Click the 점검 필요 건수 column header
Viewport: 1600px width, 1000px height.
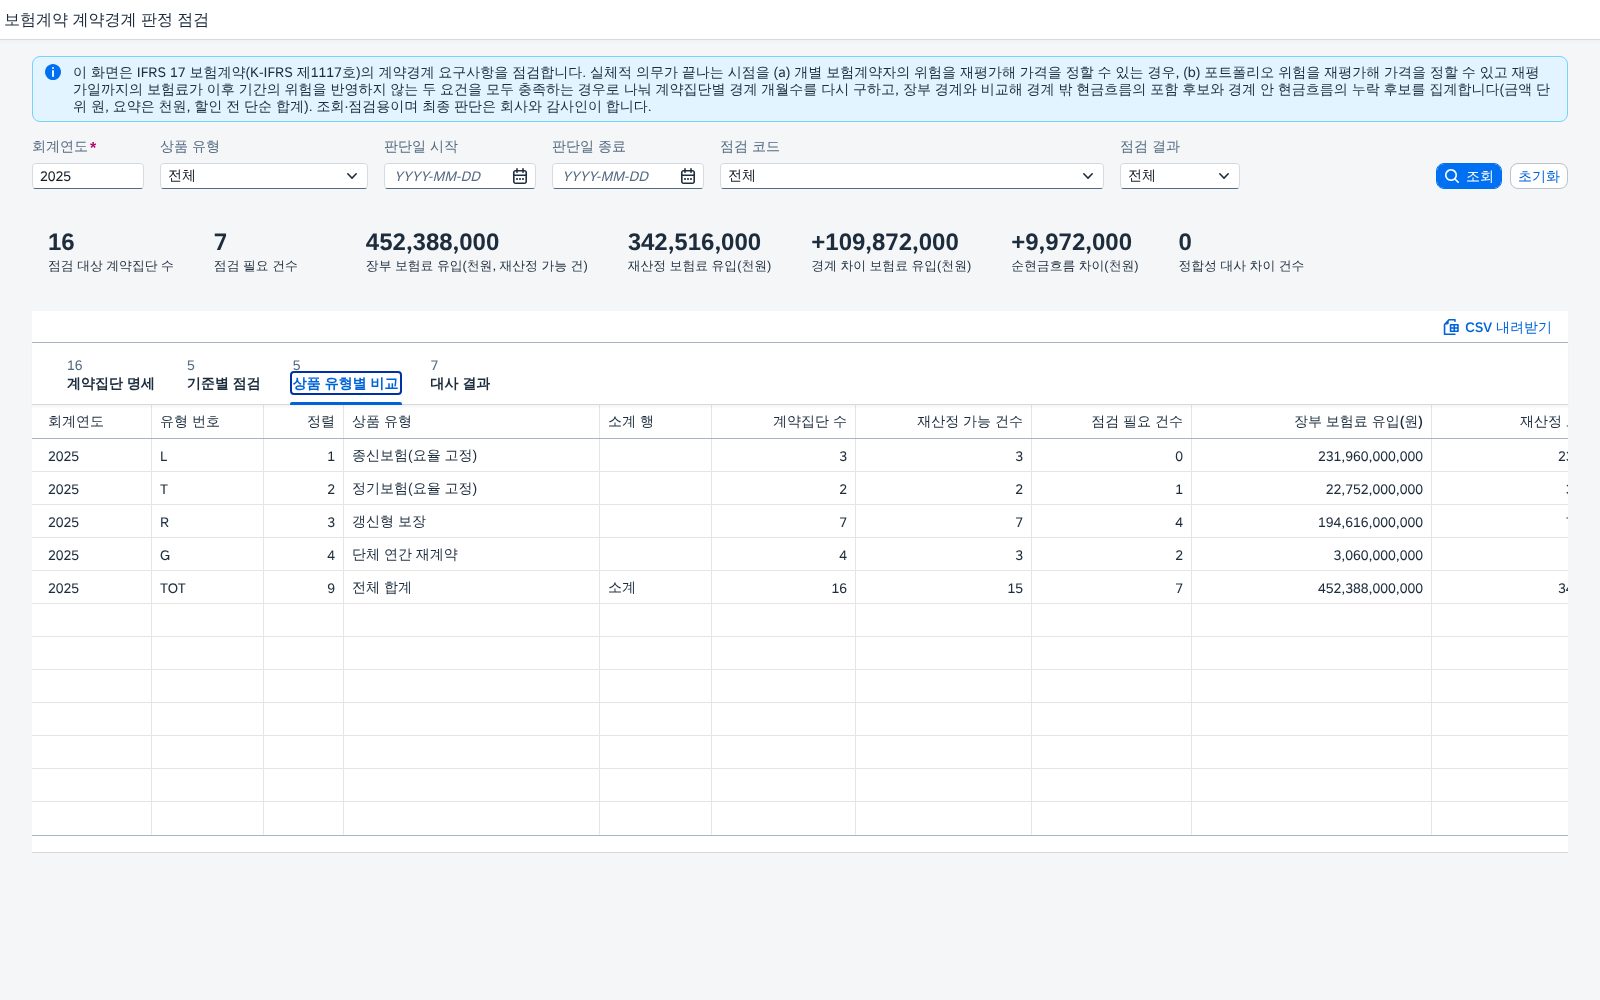(1111, 422)
